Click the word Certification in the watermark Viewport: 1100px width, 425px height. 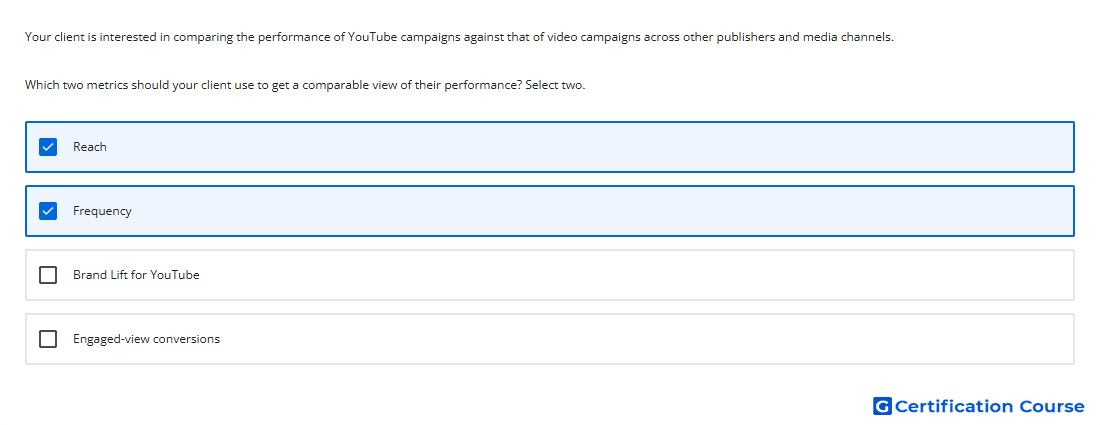954,407
